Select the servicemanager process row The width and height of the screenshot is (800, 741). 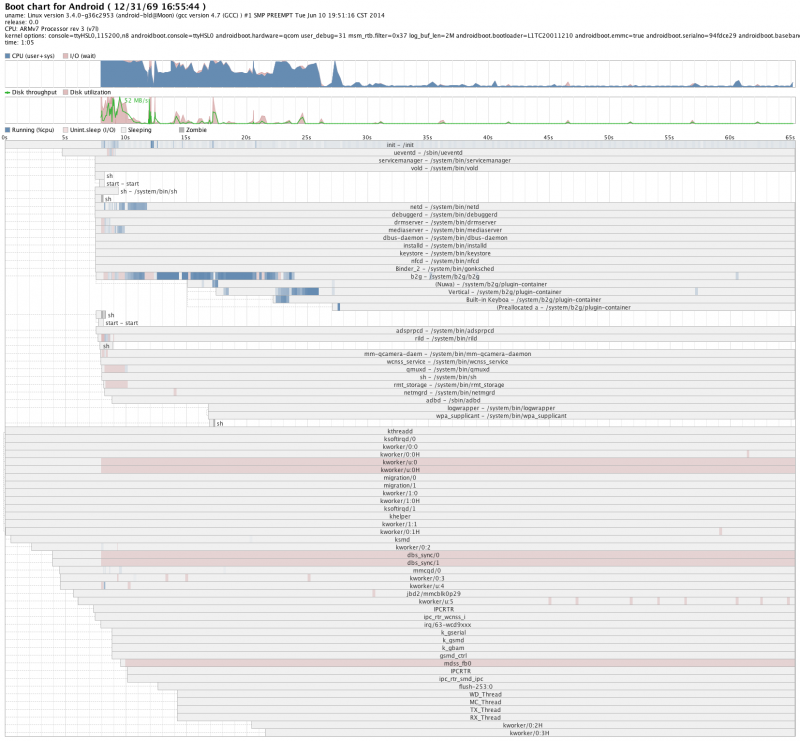(445, 160)
